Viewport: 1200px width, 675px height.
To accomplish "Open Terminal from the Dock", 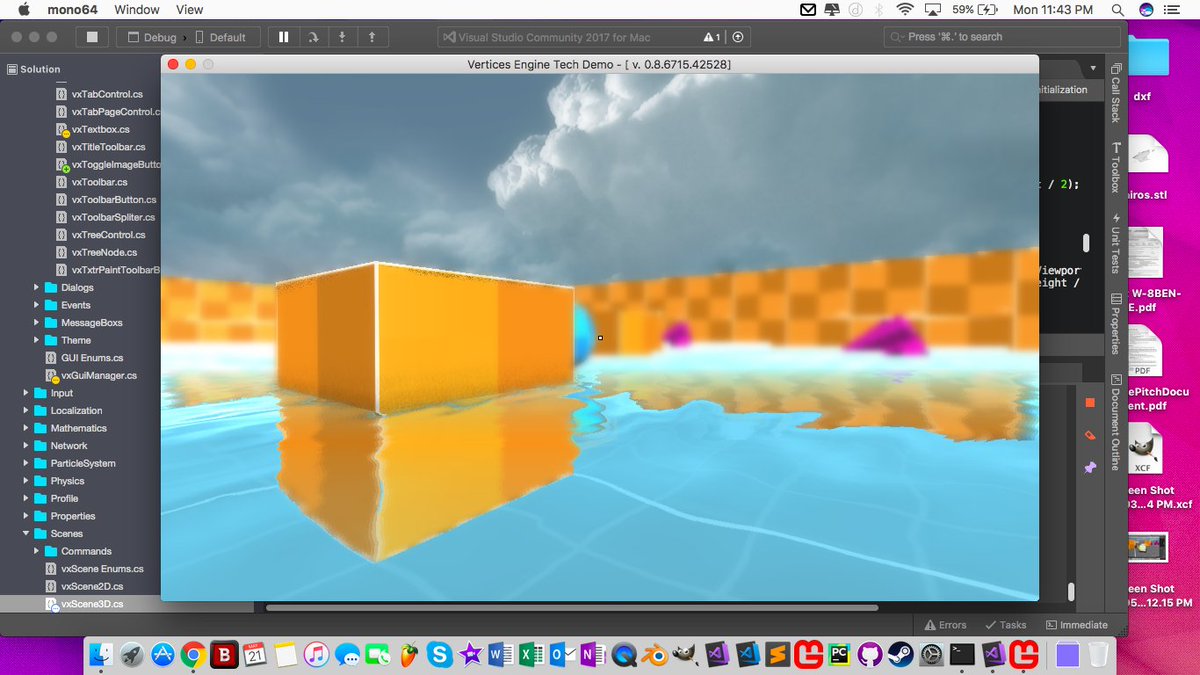I will (962, 655).
